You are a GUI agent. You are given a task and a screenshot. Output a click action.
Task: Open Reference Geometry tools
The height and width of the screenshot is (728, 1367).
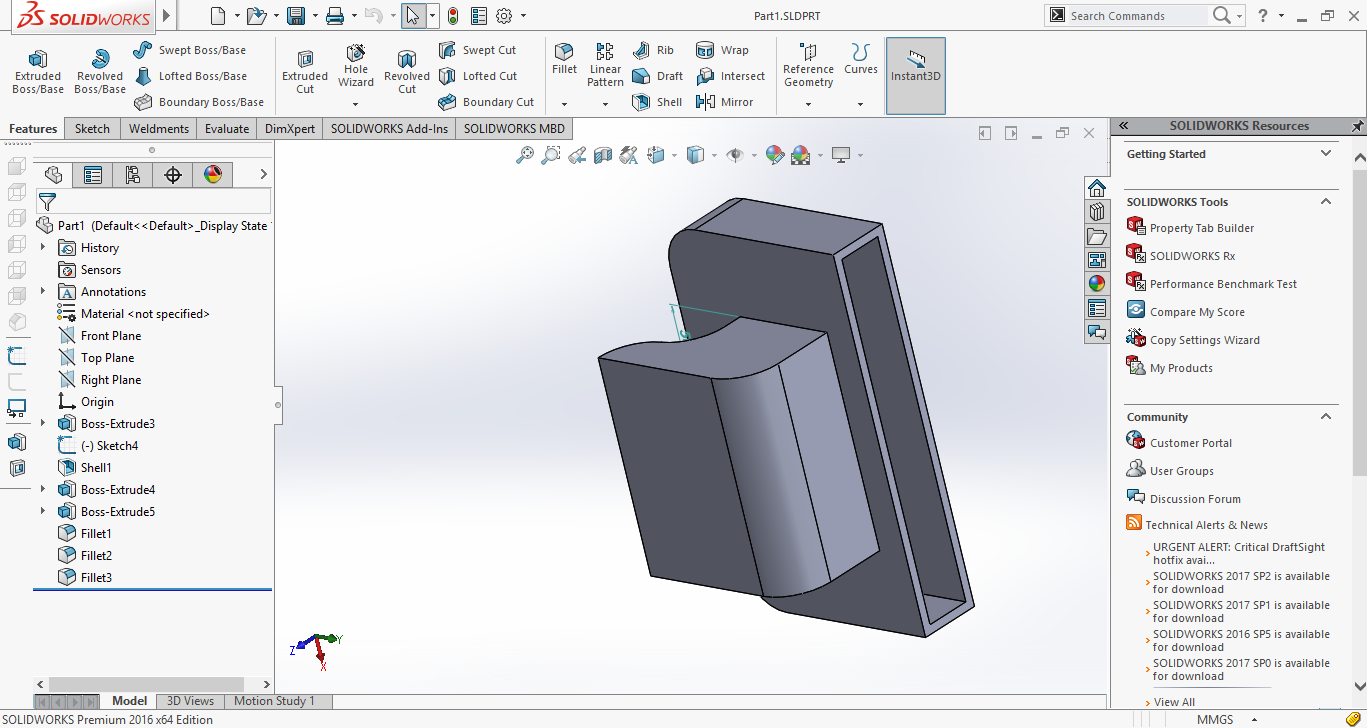[808, 65]
